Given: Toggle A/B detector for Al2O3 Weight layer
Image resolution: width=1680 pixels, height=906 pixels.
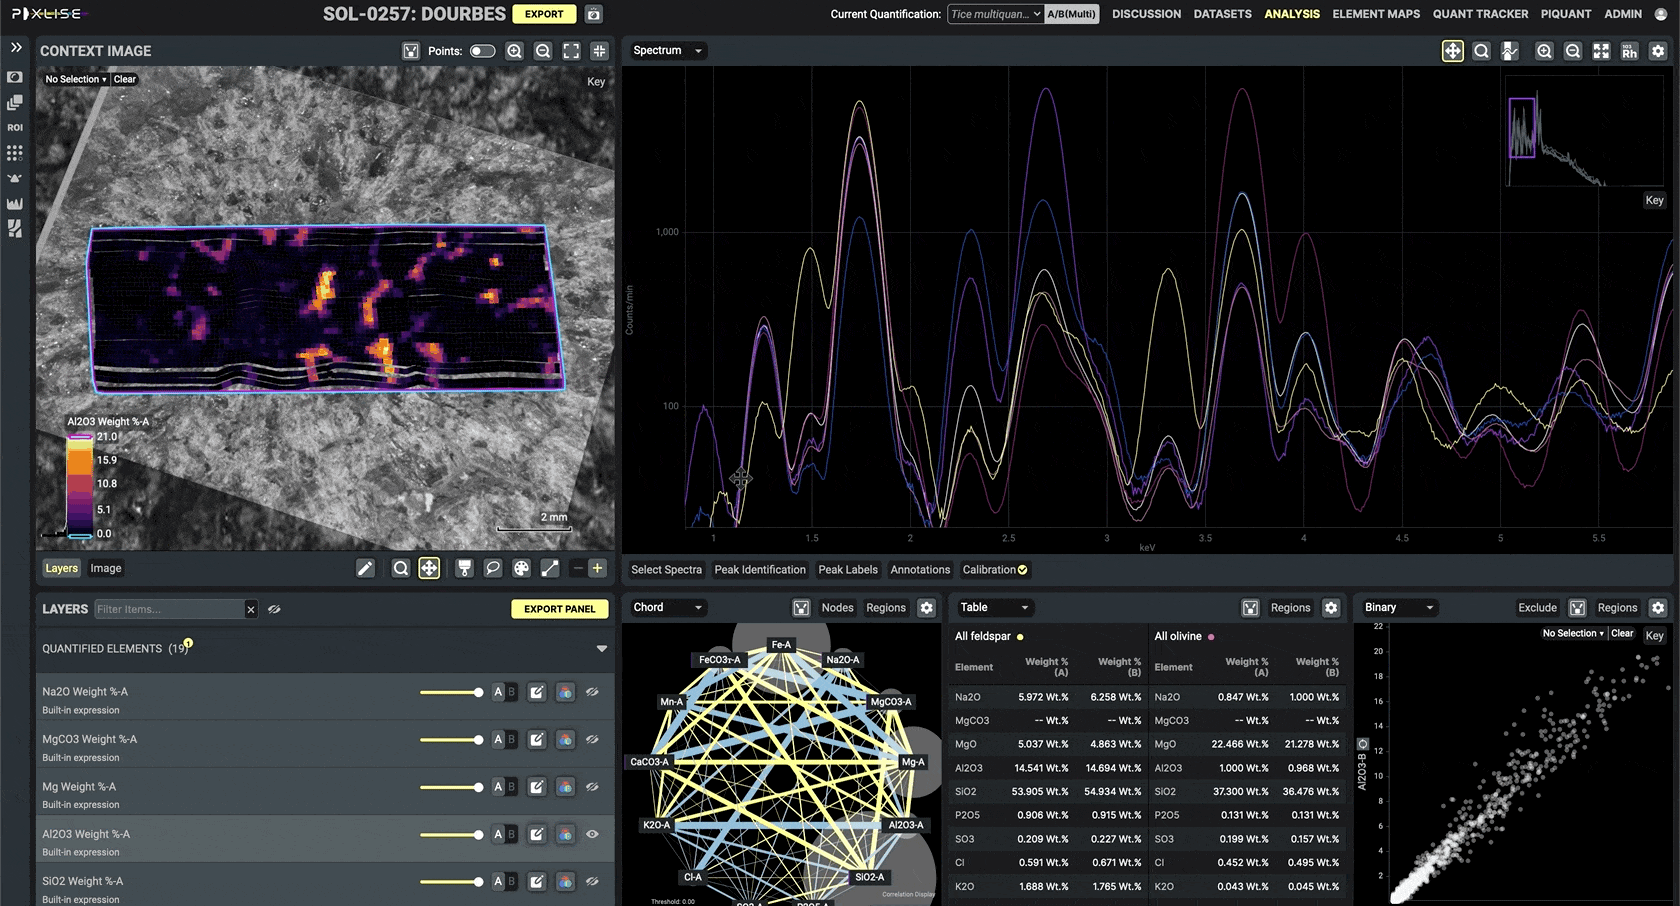Looking at the screenshot, I should [x=504, y=834].
